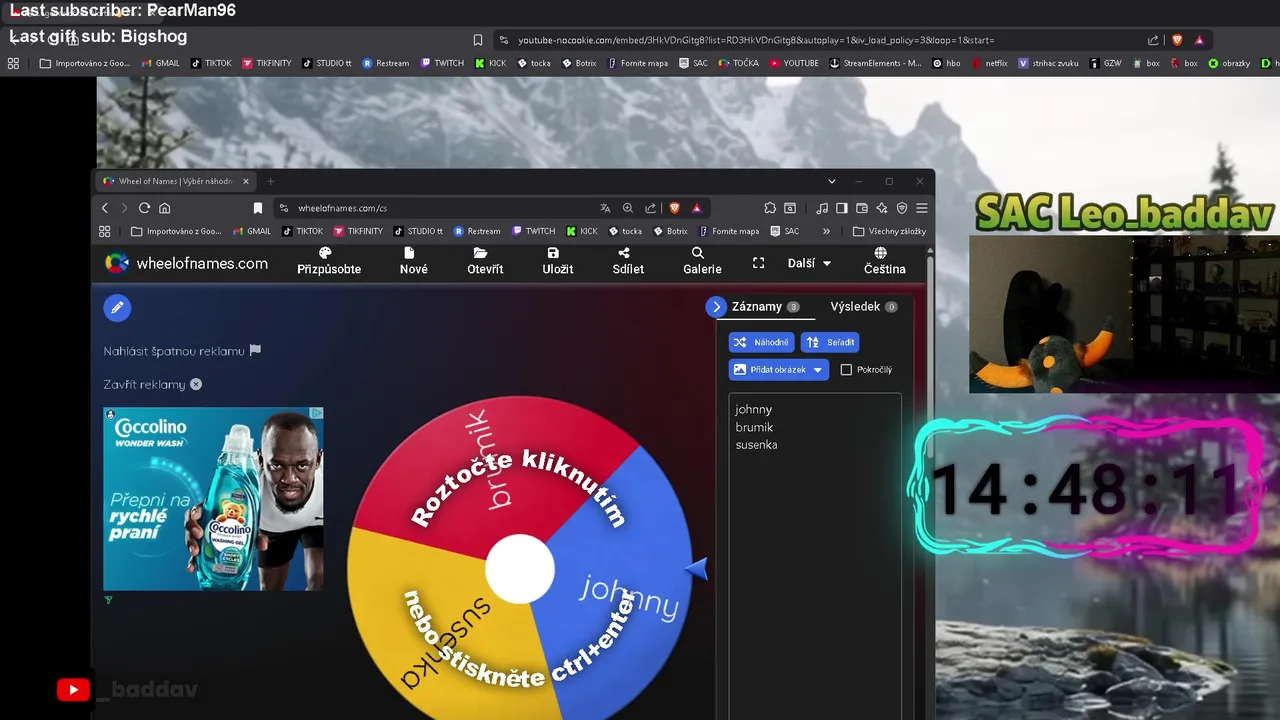
Task: Open the YOUTUBE bookmark in the background browser
Action: pos(793,63)
